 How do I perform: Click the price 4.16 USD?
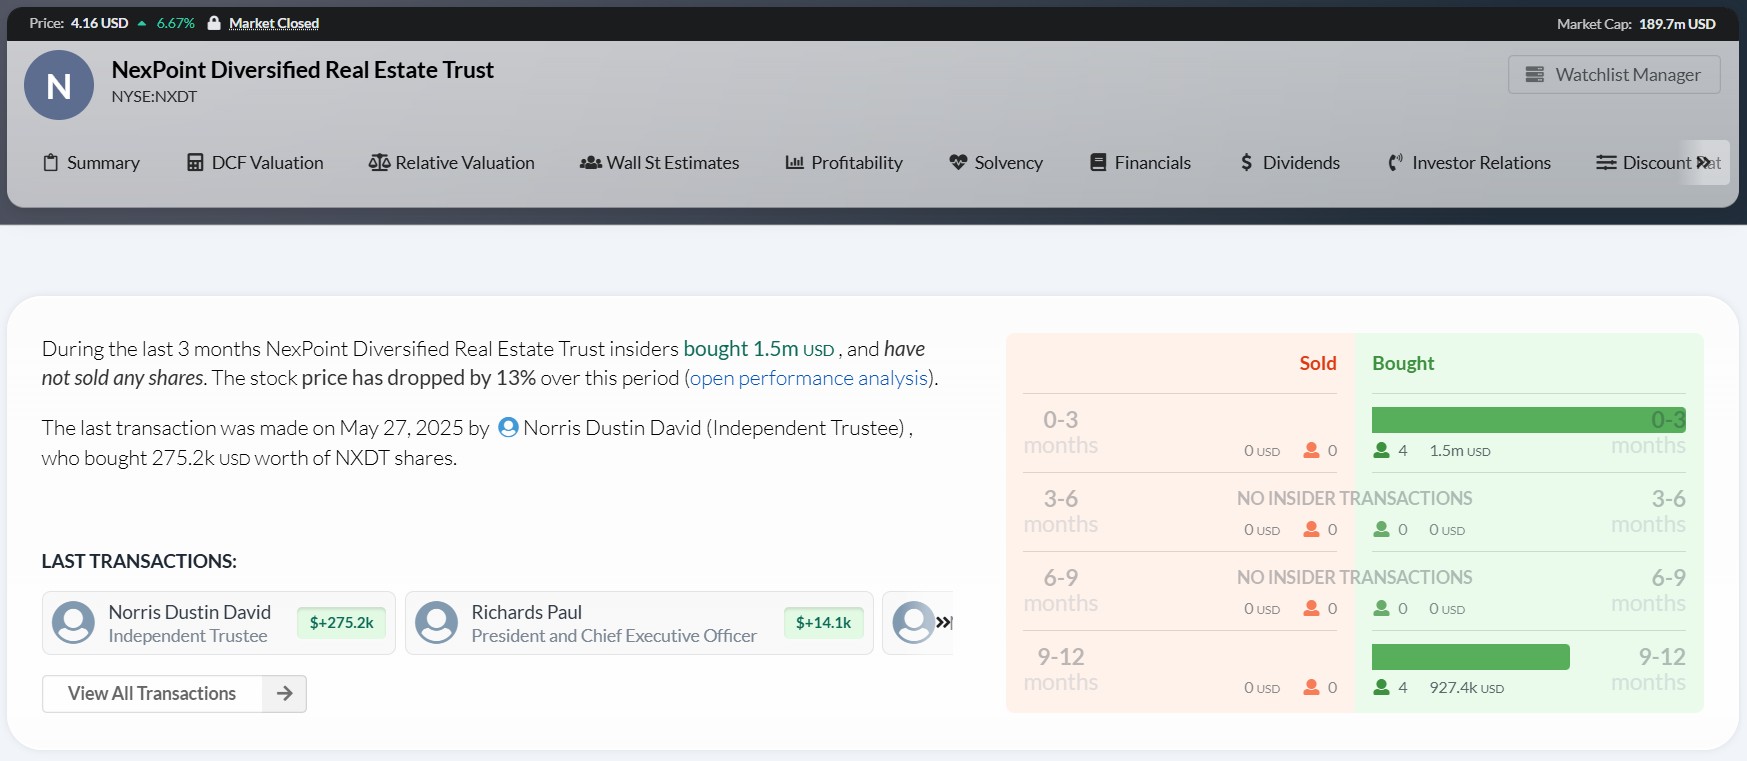pos(99,23)
